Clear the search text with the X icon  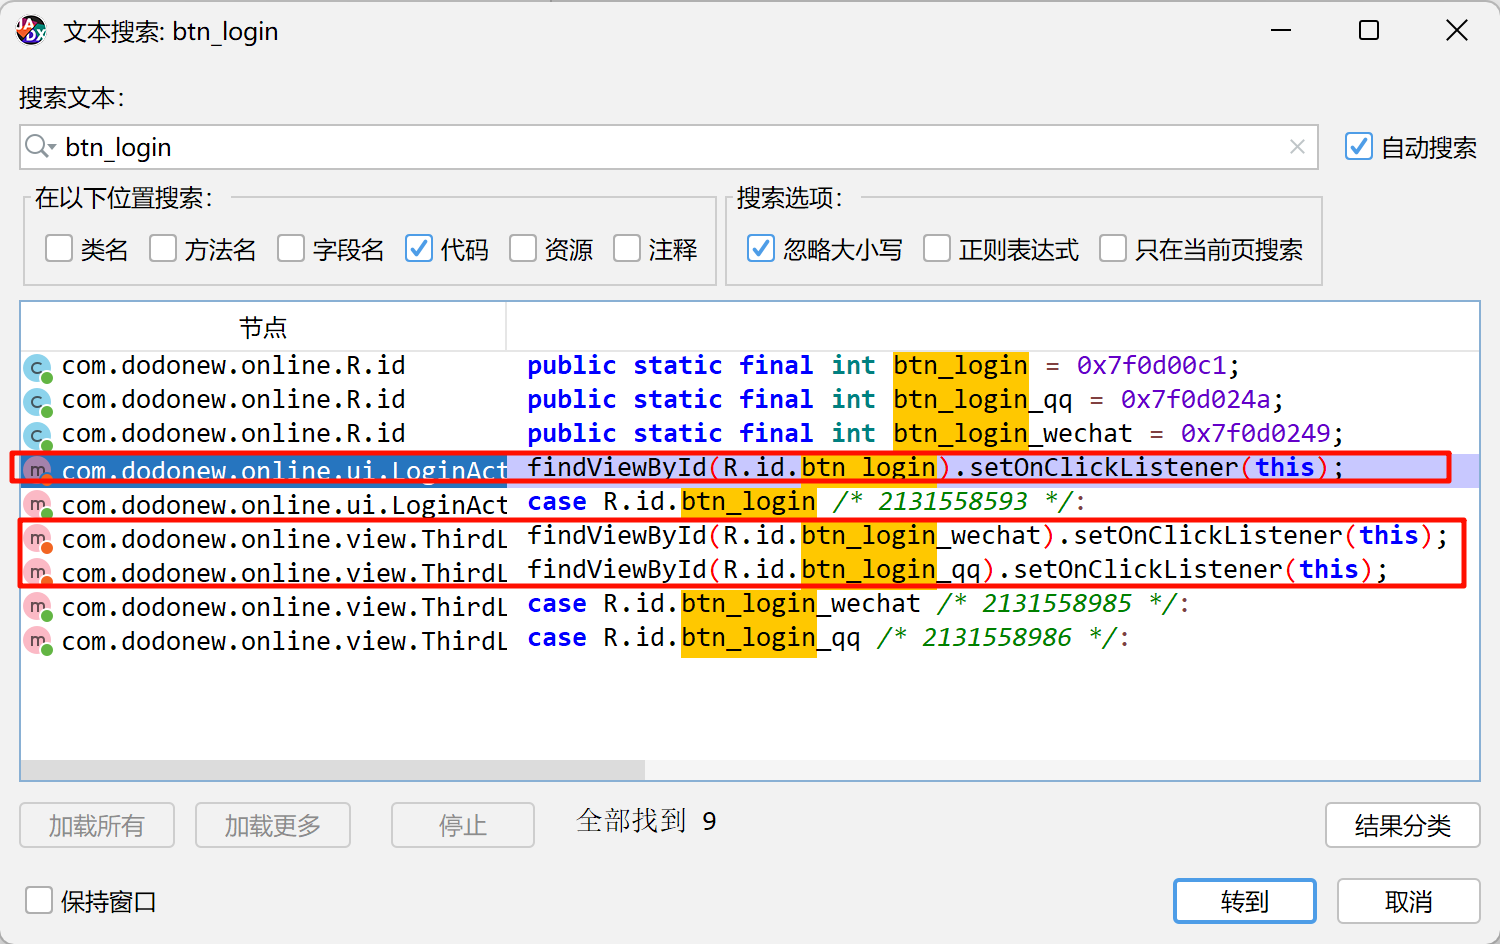click(x=1297, y=147)
